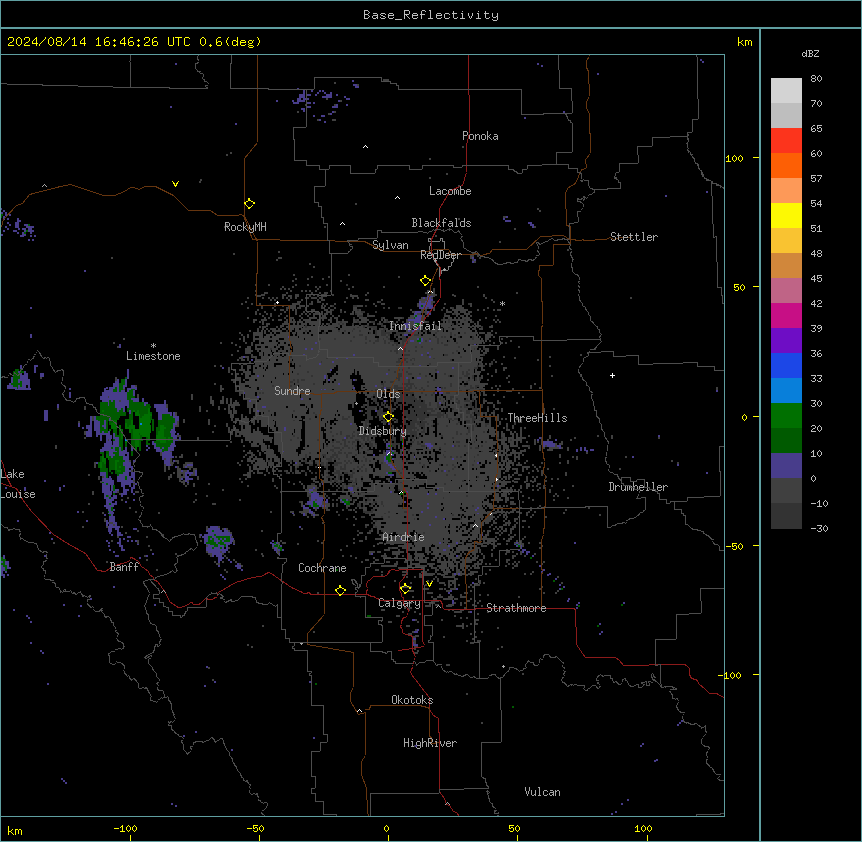Click the Sundre city label
This screenshot has height=842, width=862.
[292, 391]
